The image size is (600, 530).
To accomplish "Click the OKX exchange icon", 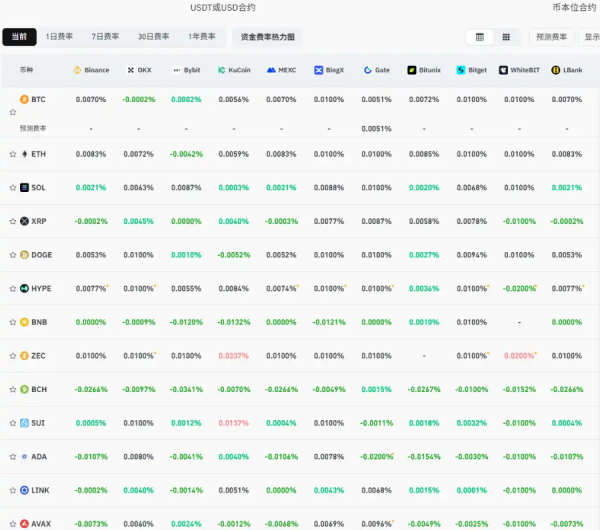I will pos(130,71).
